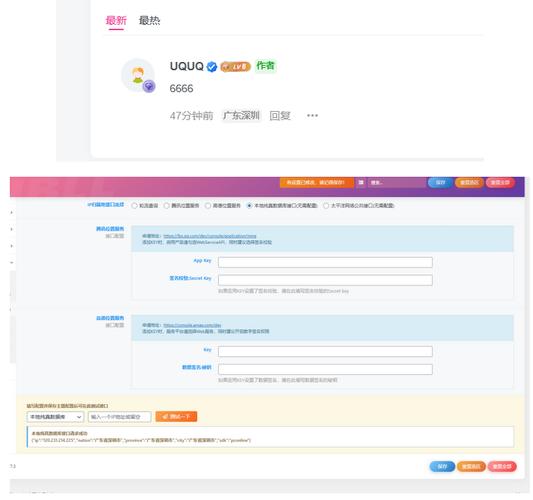Click the small square icon left of the header search
The height and width of the screenshot is (500, 533).
[361, 183]
